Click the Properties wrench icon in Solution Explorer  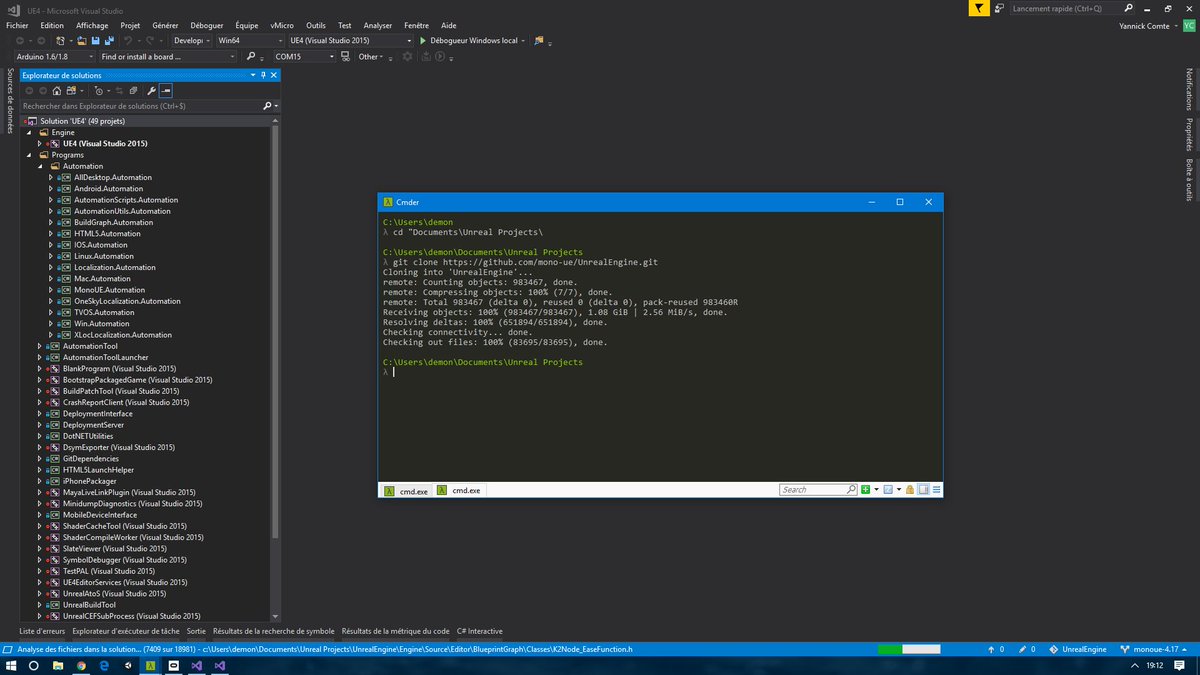[x=151, y=91]
